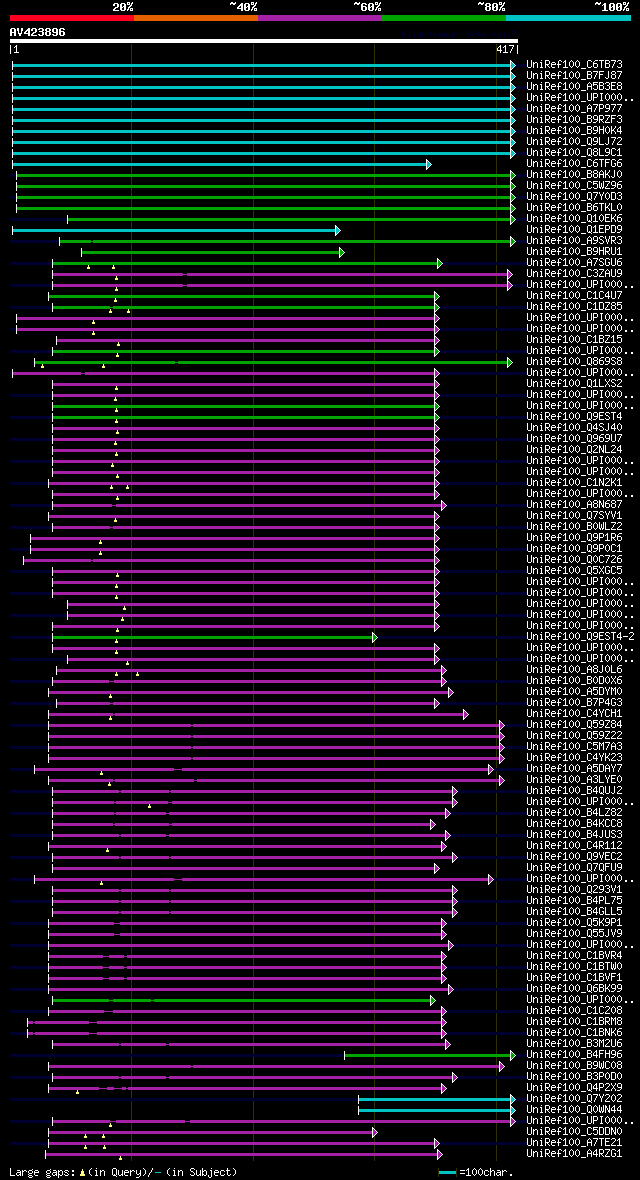
Task: Click the UniRef100_C1N2K1 hit
Action: (x=574, y=483)
